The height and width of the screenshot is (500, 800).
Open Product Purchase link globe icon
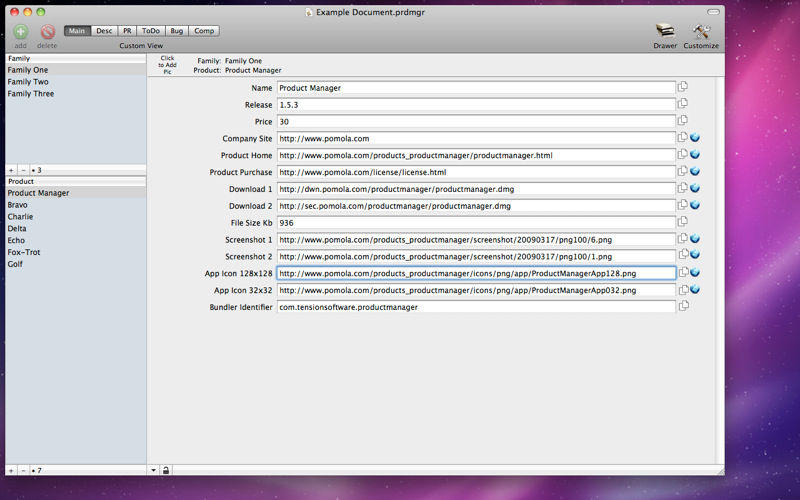[695, 171]
